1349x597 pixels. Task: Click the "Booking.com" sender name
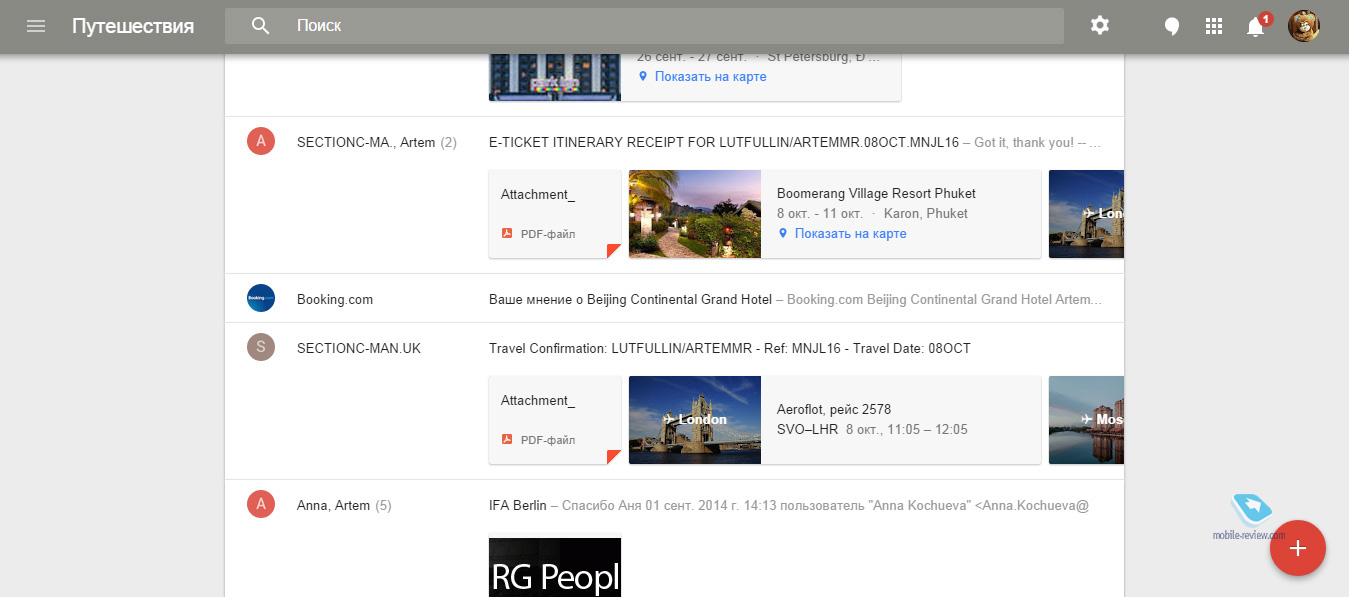click(335, 299)
